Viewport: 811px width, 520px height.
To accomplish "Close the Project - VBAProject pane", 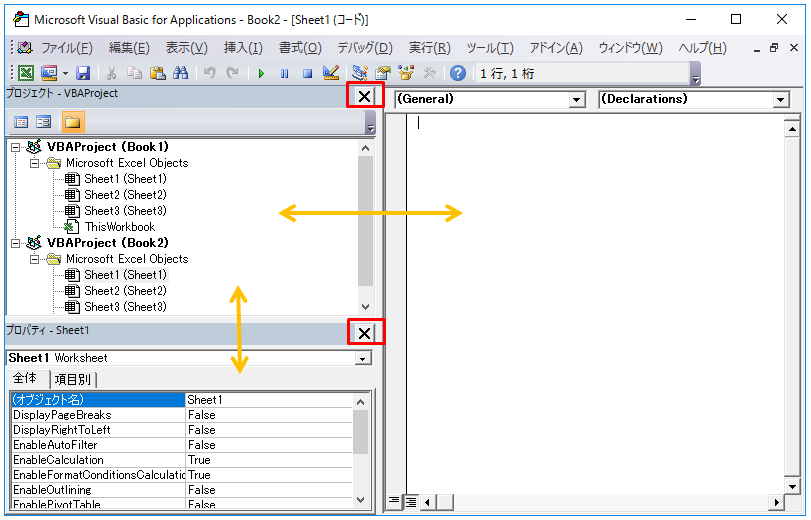I will click(365, 96).
